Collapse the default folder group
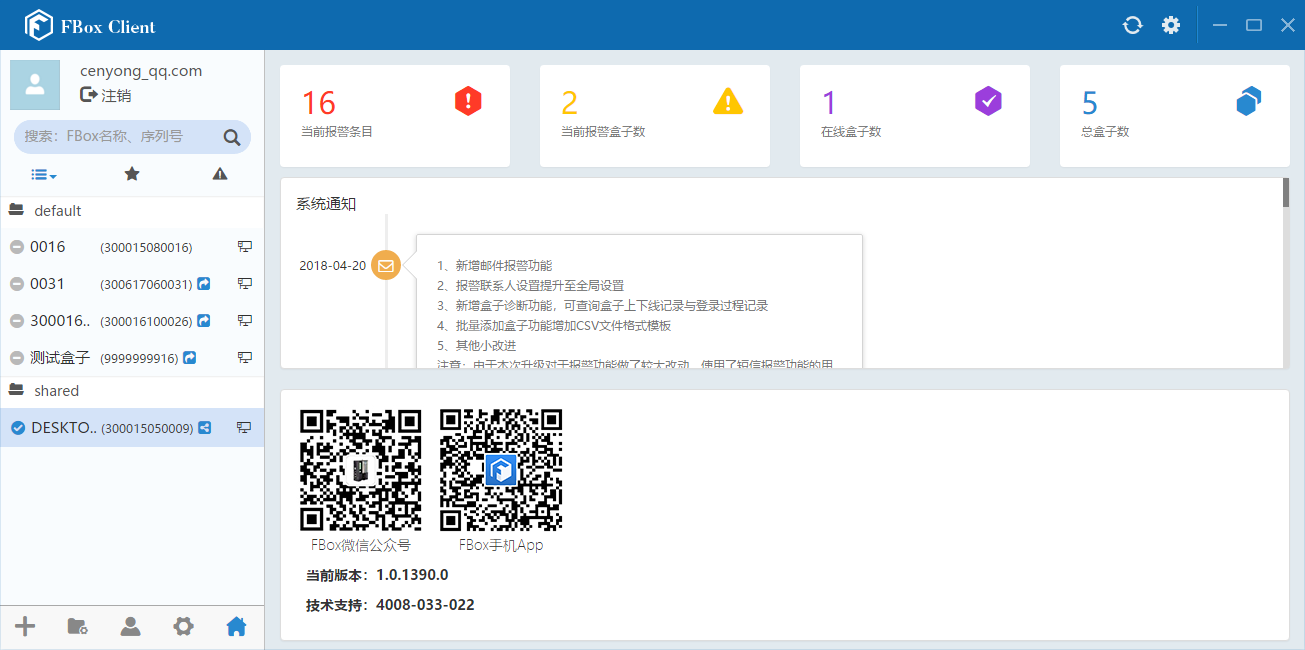This screenshot has height=650, width=1305. coord(132,211)
